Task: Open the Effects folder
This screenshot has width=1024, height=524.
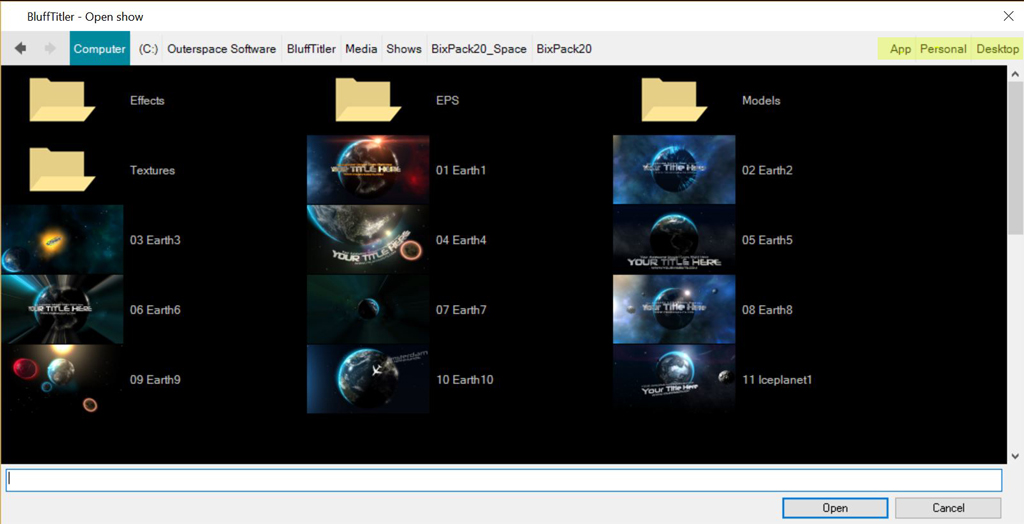Action: click(x=62, y=100)
